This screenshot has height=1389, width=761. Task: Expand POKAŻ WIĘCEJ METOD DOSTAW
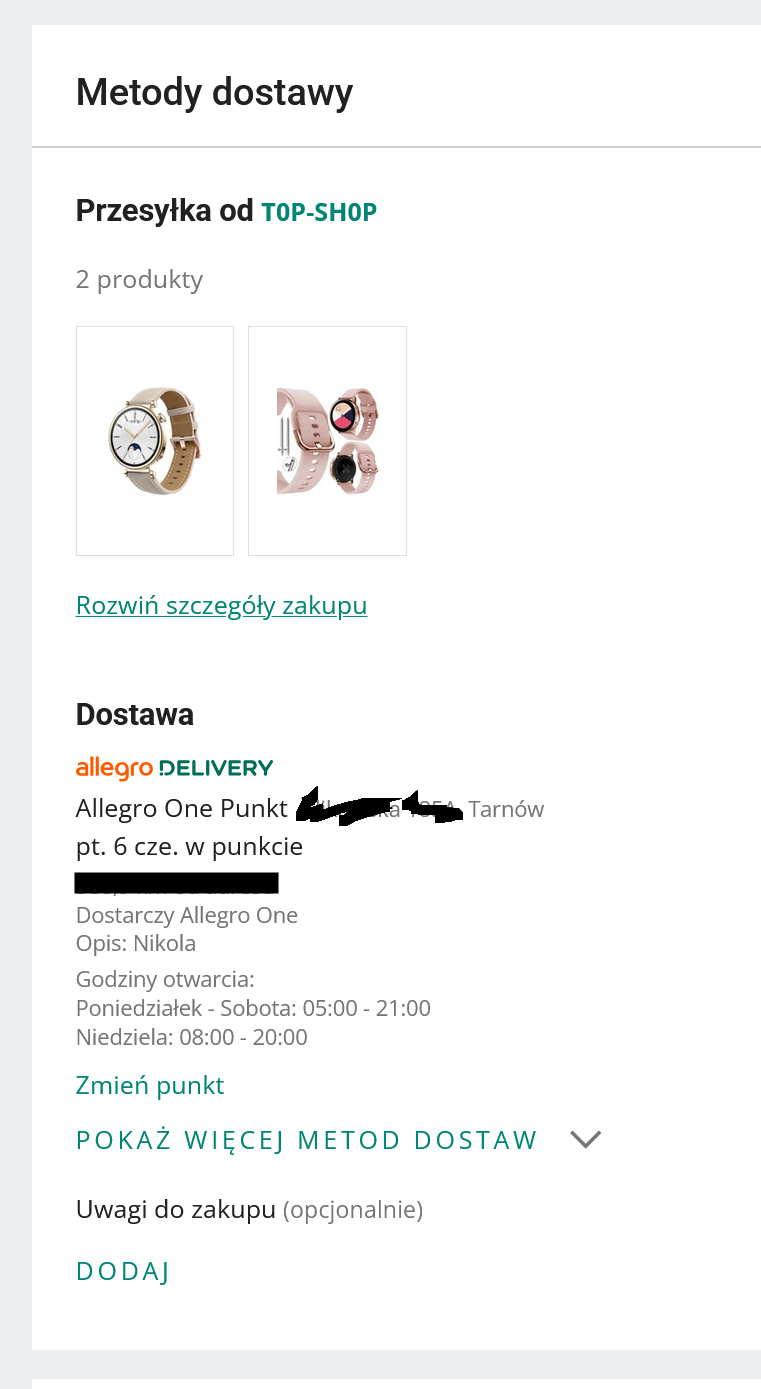tap(307, 1140)
